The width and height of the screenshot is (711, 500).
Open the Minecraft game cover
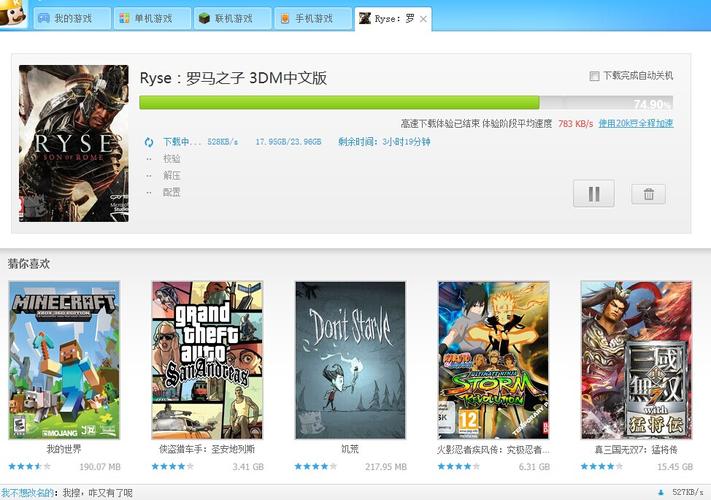(64, 360)
